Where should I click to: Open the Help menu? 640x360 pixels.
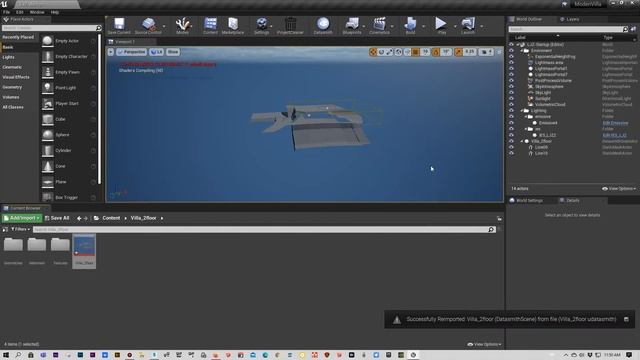54,12
